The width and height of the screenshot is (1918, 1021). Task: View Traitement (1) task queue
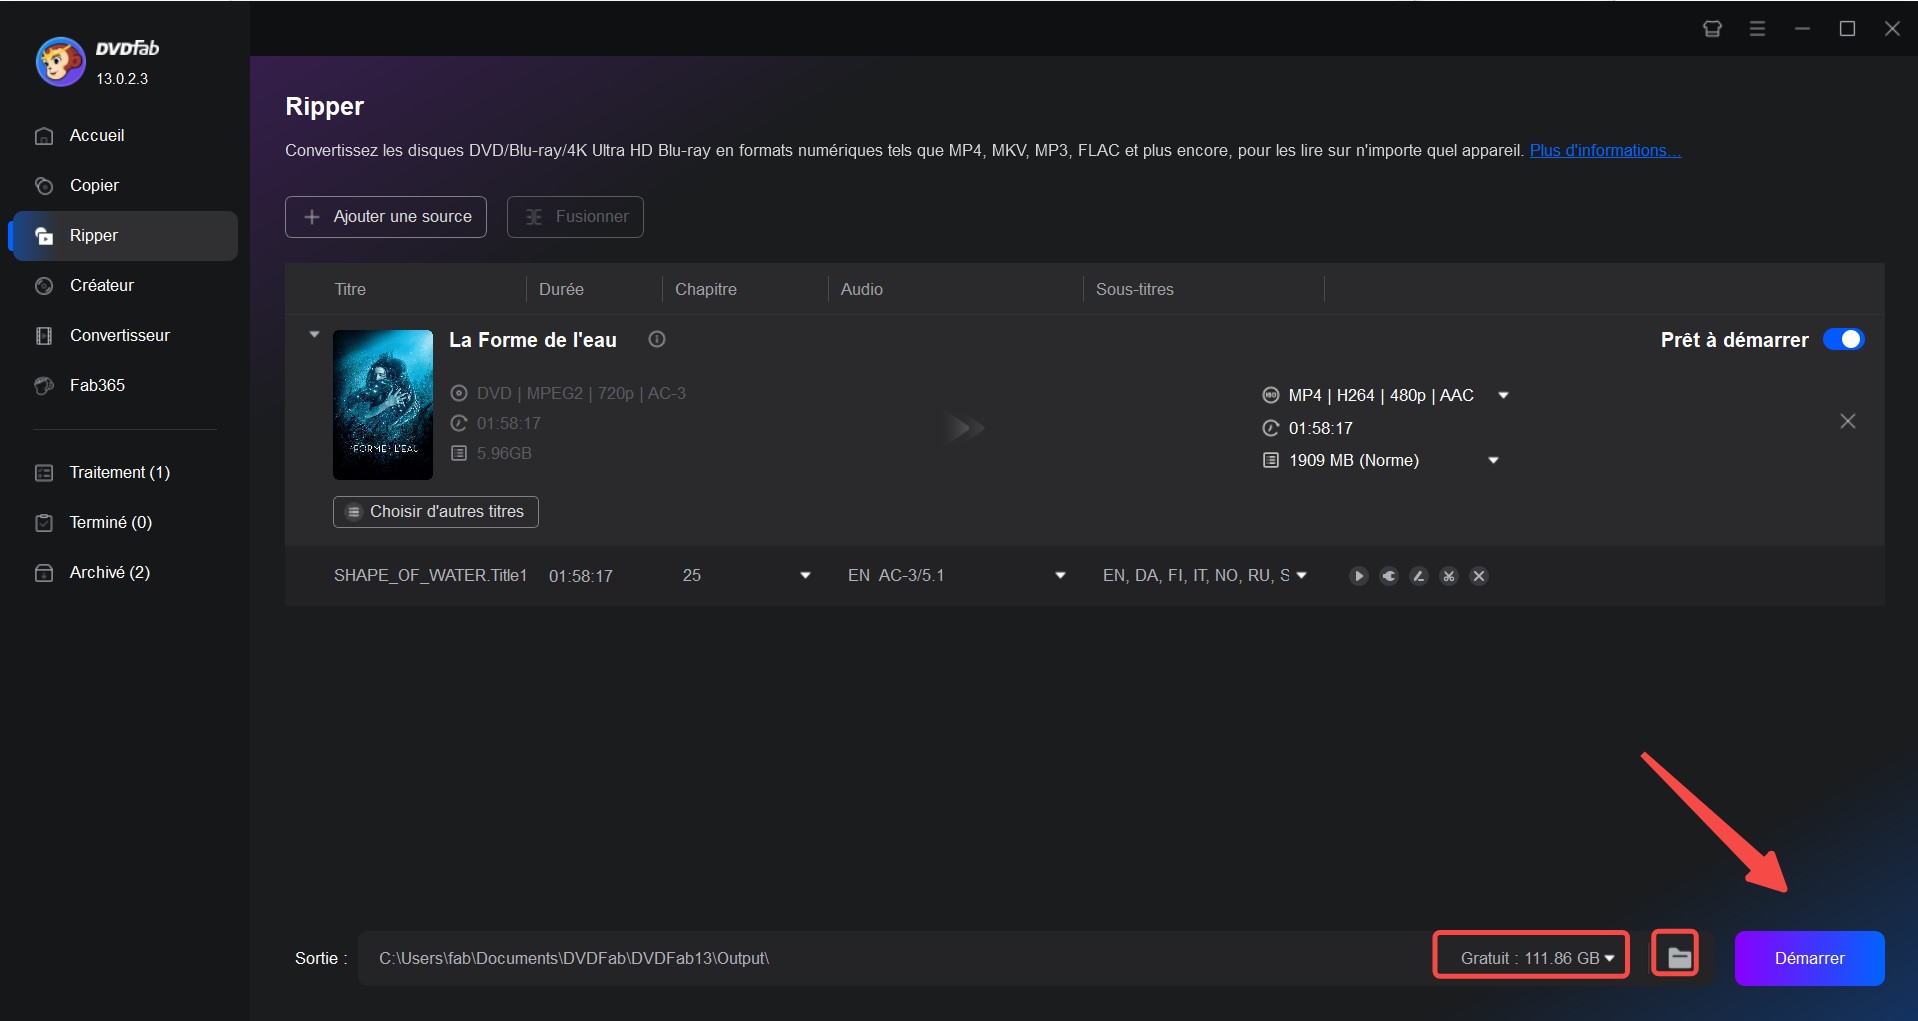point(123,472)
